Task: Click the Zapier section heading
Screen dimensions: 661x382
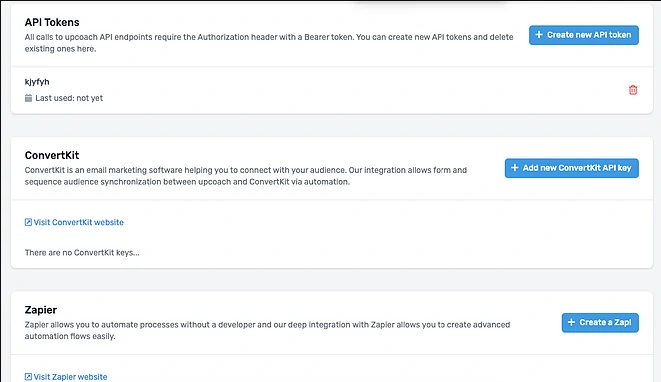Action: point(40,310)
